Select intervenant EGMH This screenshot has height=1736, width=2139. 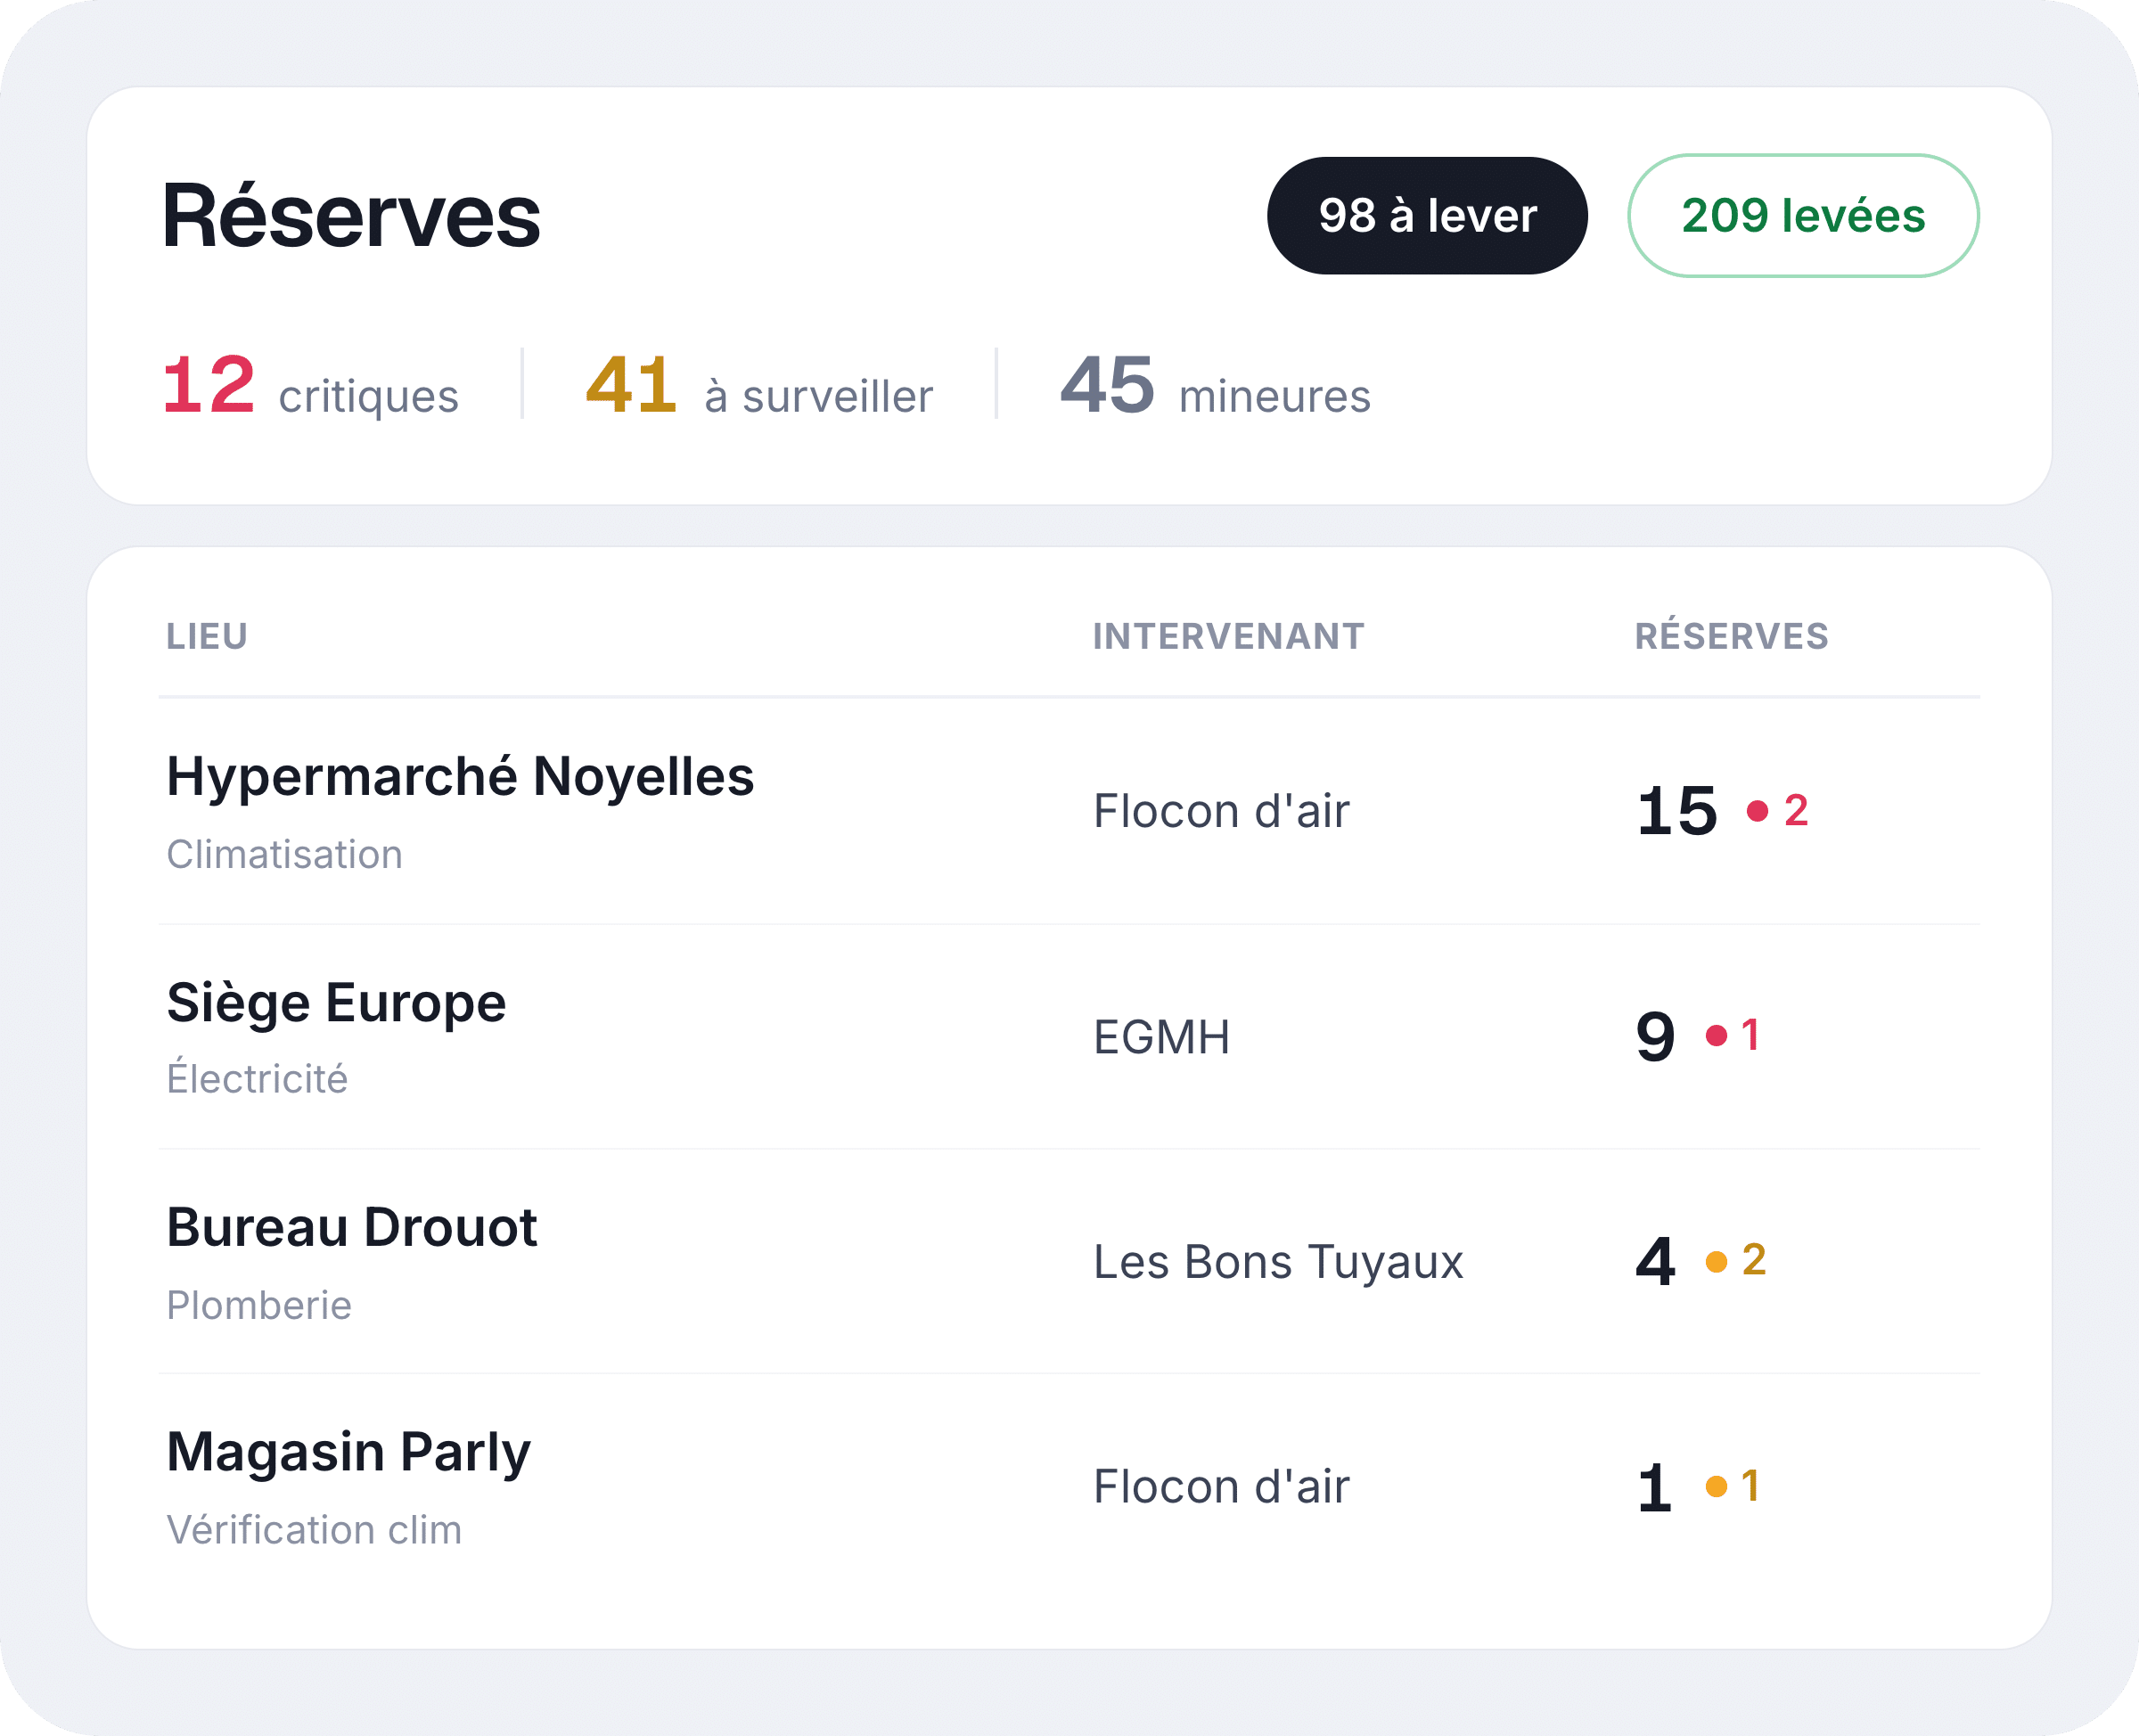1161,1037
